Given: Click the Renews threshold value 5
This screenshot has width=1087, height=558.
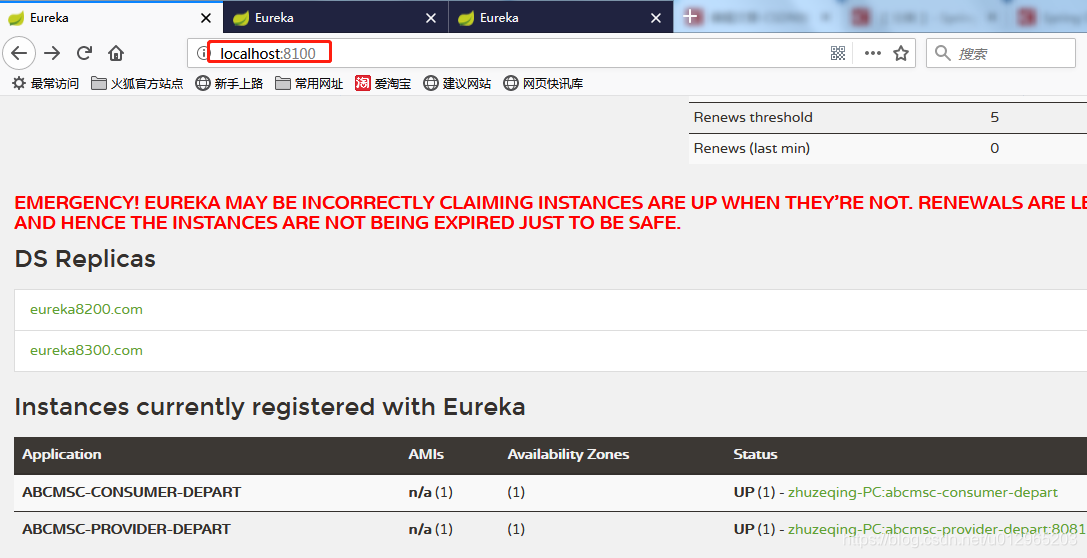Looking at the screenshot, I should coord(995,117).
